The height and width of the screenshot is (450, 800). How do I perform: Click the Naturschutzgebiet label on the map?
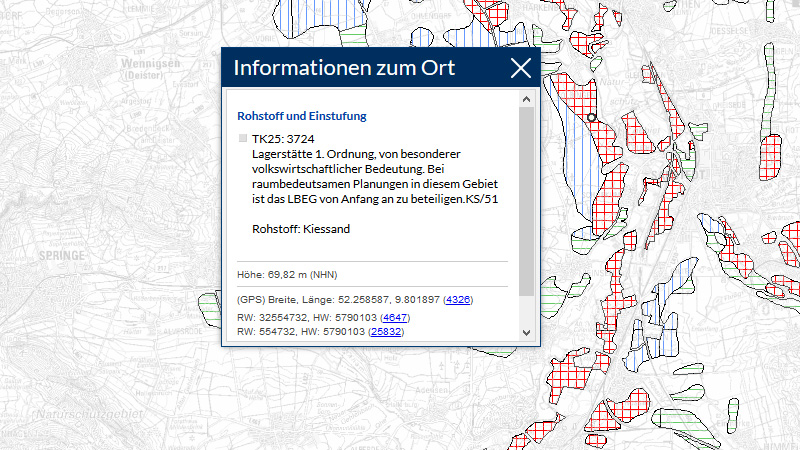pos(88,413)
